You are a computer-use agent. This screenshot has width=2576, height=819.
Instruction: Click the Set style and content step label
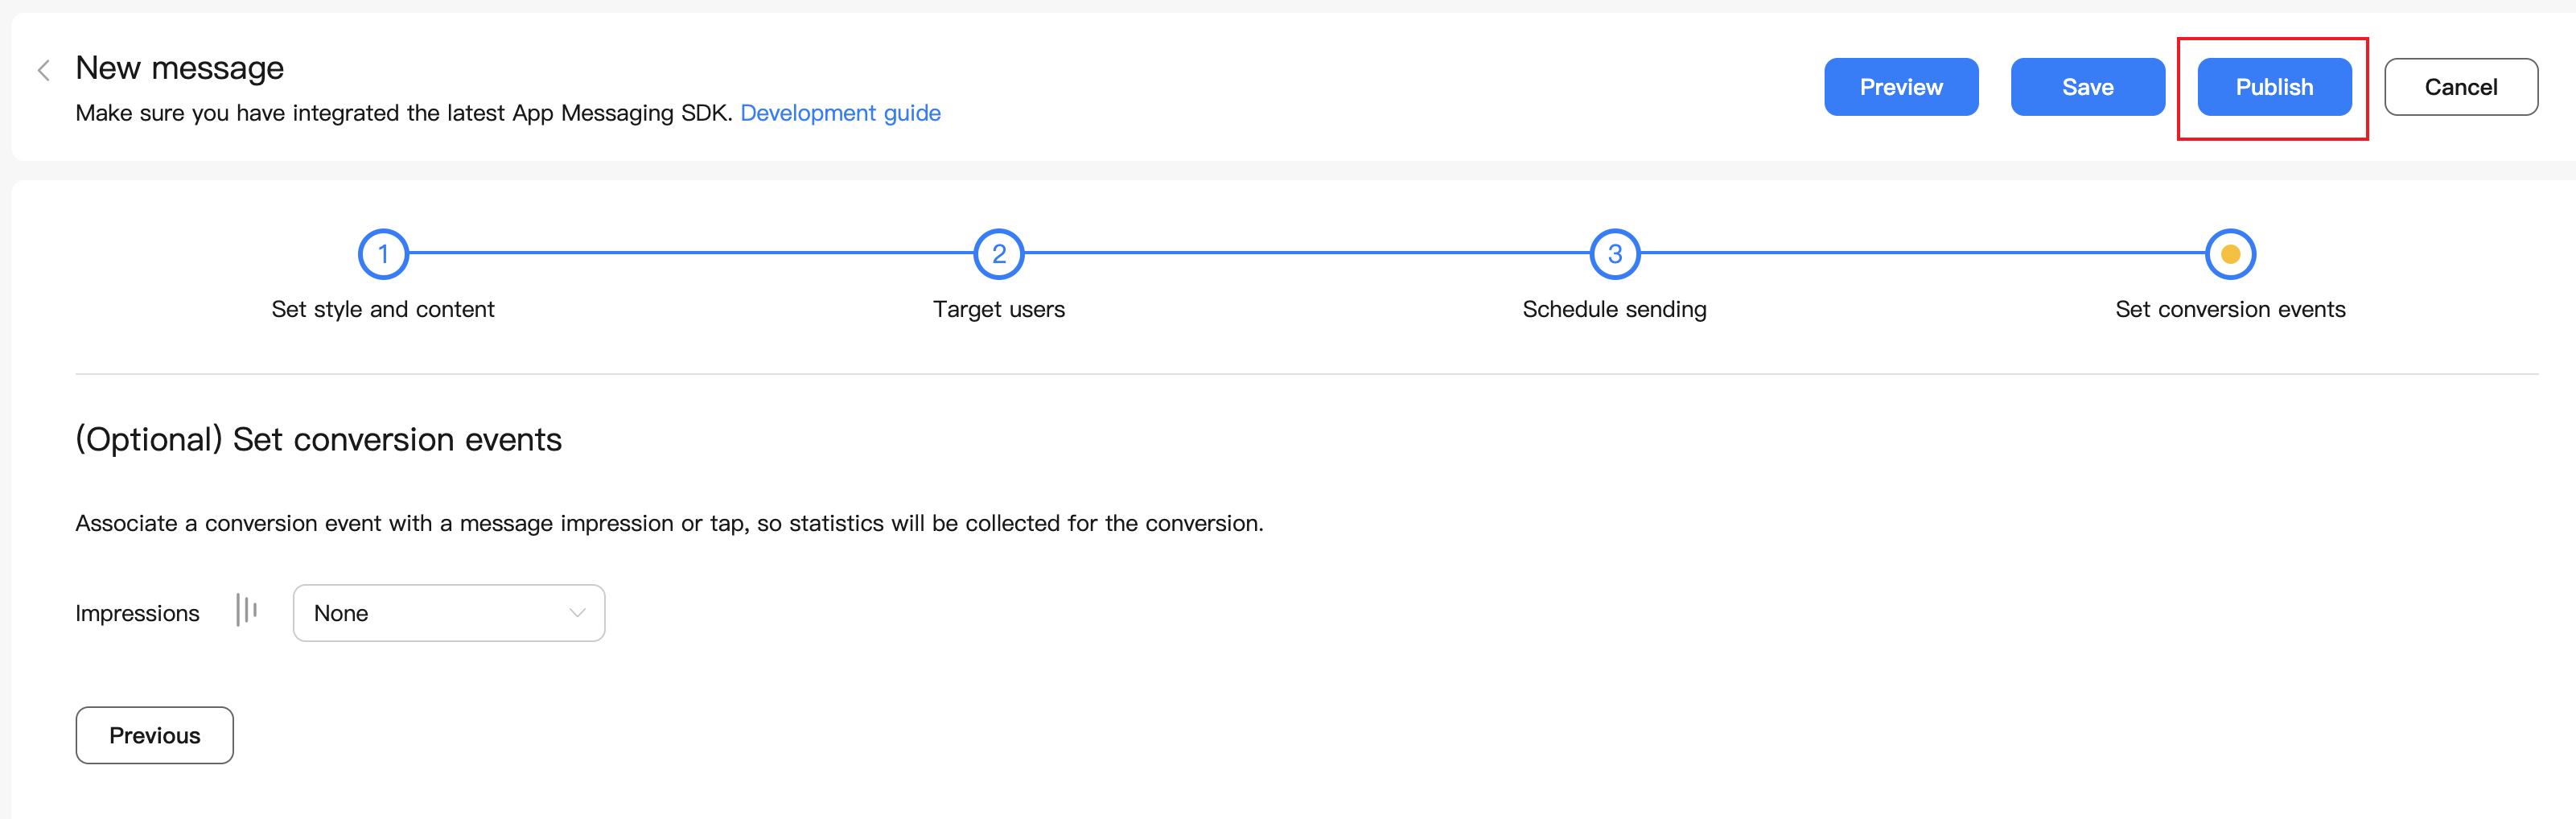383,309
